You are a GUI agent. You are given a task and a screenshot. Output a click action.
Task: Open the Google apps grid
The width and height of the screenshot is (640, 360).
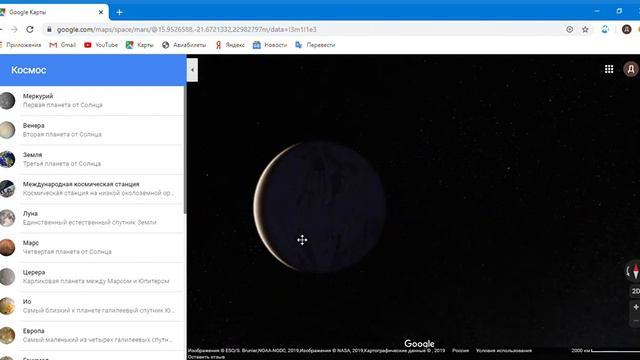tap(609, 69)
